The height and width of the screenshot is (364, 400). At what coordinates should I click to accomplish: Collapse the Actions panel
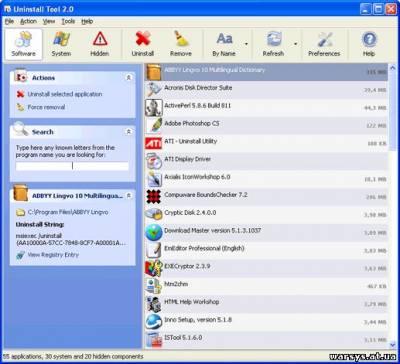[129, 78]
